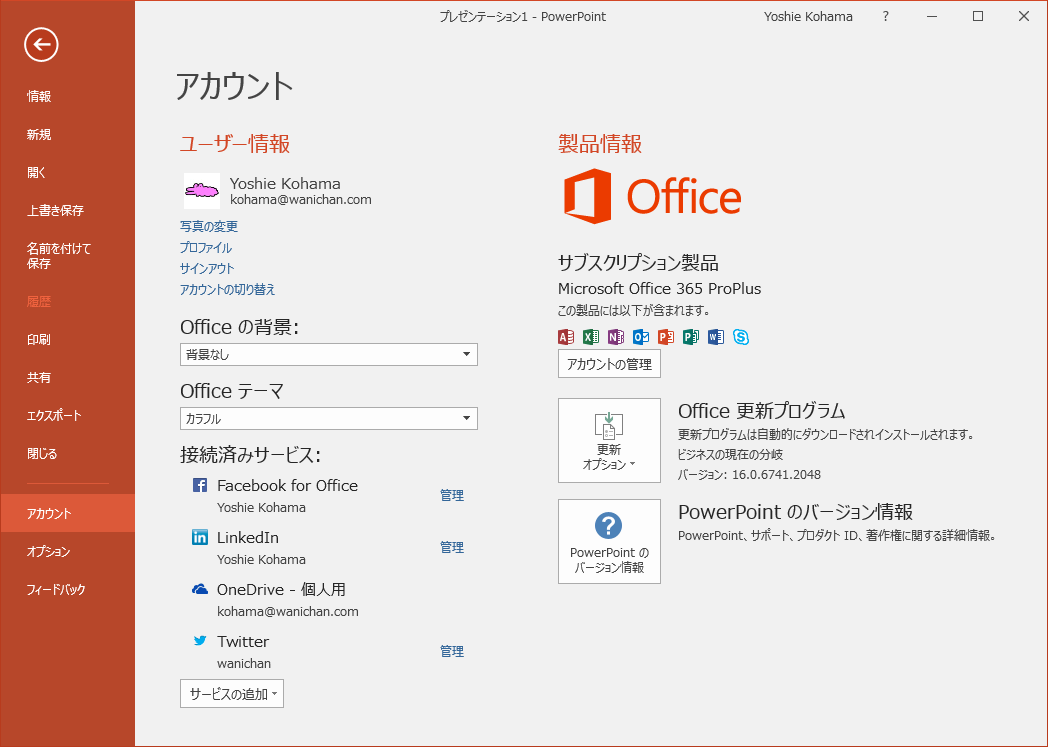Viewport: 1048px width, 747px height.
Task: Click the OneNote app icon
Action: (616, 337)
